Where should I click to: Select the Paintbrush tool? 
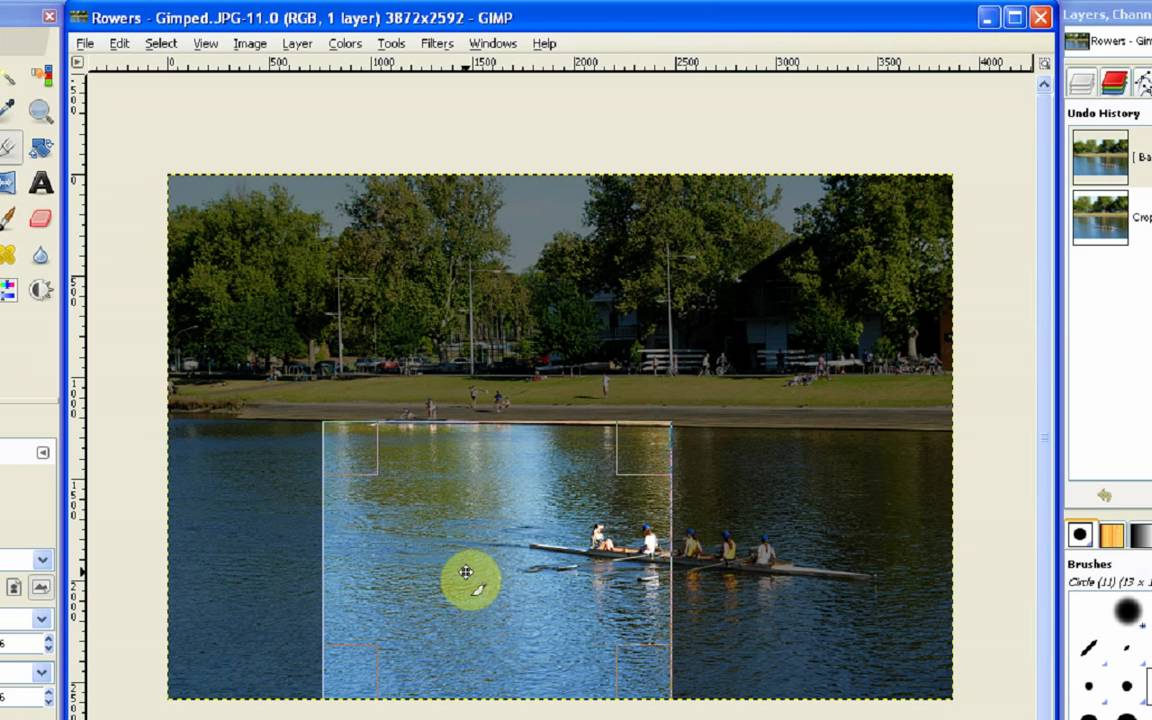[x=6, y=218]
